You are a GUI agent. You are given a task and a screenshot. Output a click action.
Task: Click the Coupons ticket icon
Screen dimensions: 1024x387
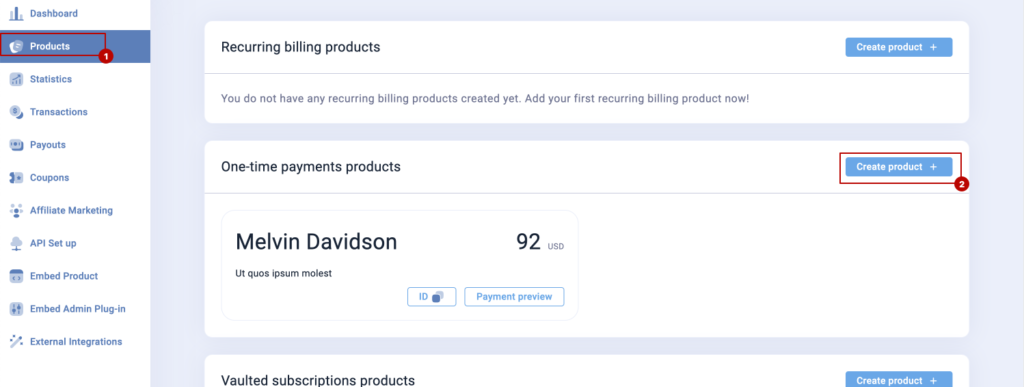pos(16,178)
